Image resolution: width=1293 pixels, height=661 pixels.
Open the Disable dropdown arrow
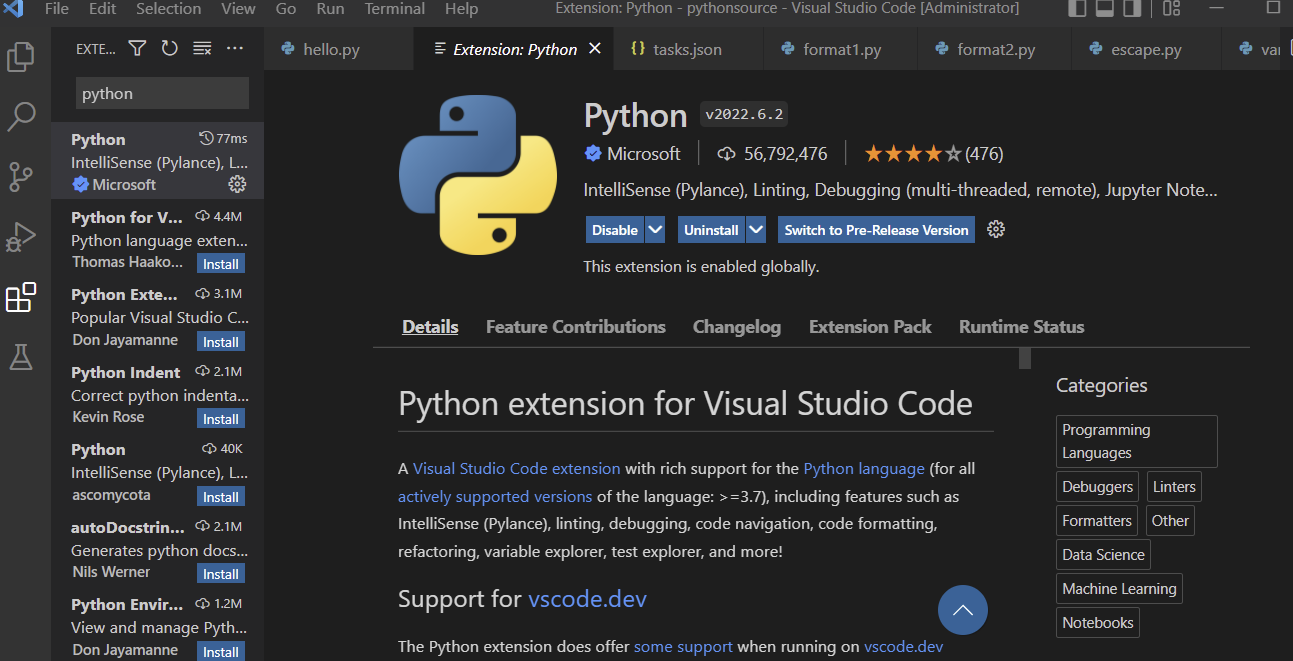point(655,229)
